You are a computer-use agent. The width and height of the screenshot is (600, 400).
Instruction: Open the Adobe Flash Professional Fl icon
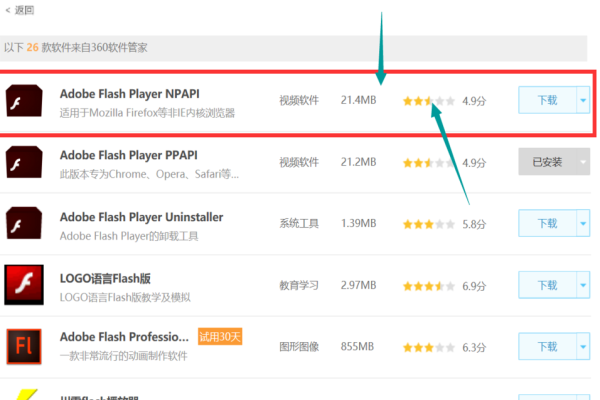[24, 346]
